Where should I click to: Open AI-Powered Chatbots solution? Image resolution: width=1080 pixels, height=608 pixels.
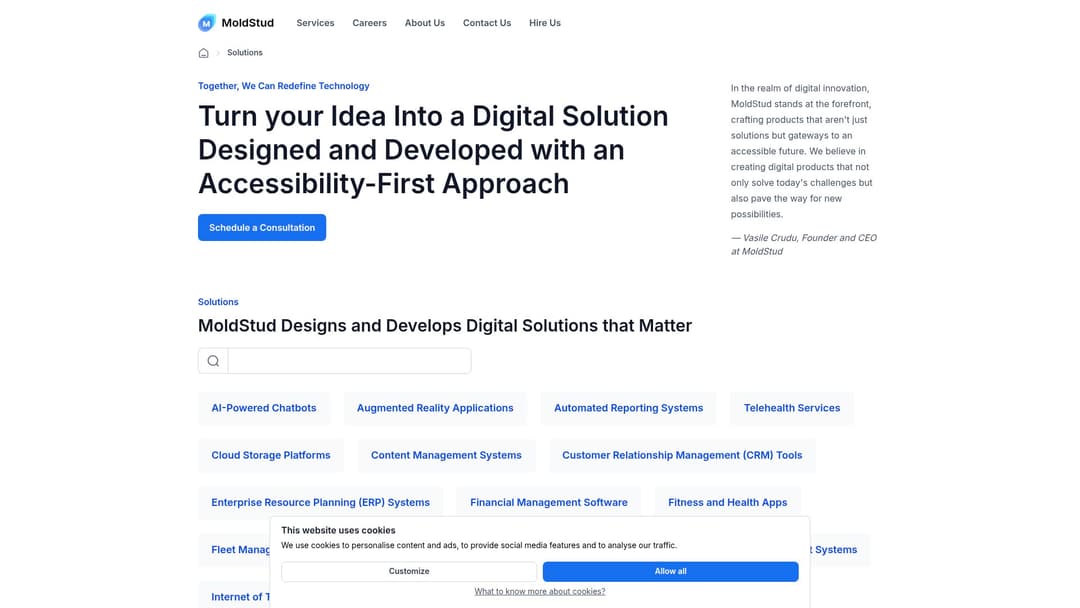point(264,408)
